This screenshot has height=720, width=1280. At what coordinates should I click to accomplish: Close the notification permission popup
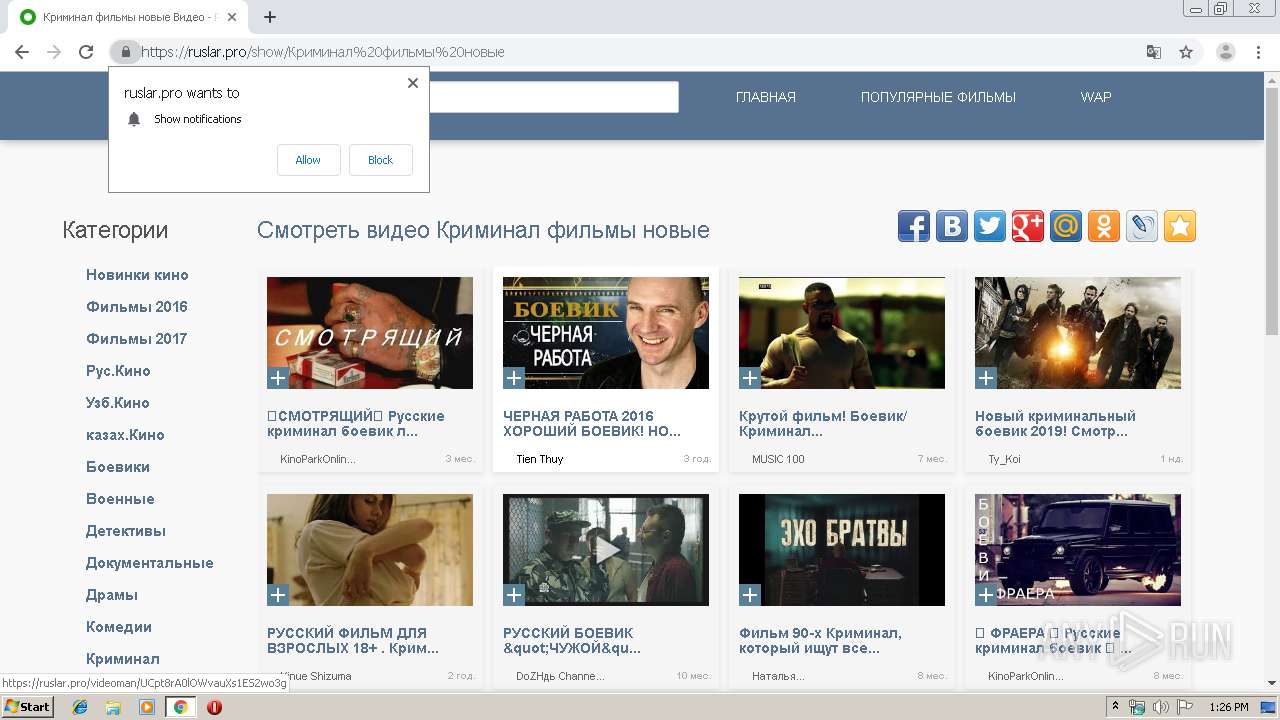[x=413, y=83]
